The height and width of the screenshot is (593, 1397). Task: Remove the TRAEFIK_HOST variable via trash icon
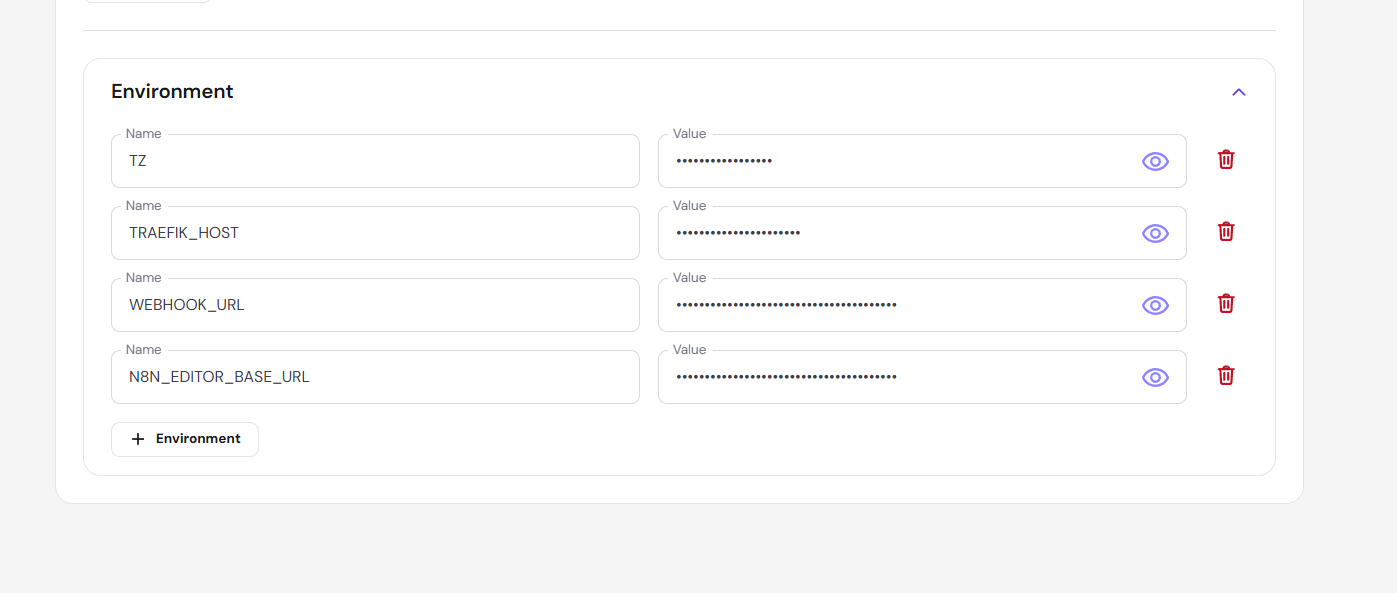pyautogui.click(x=1226, y=231)
